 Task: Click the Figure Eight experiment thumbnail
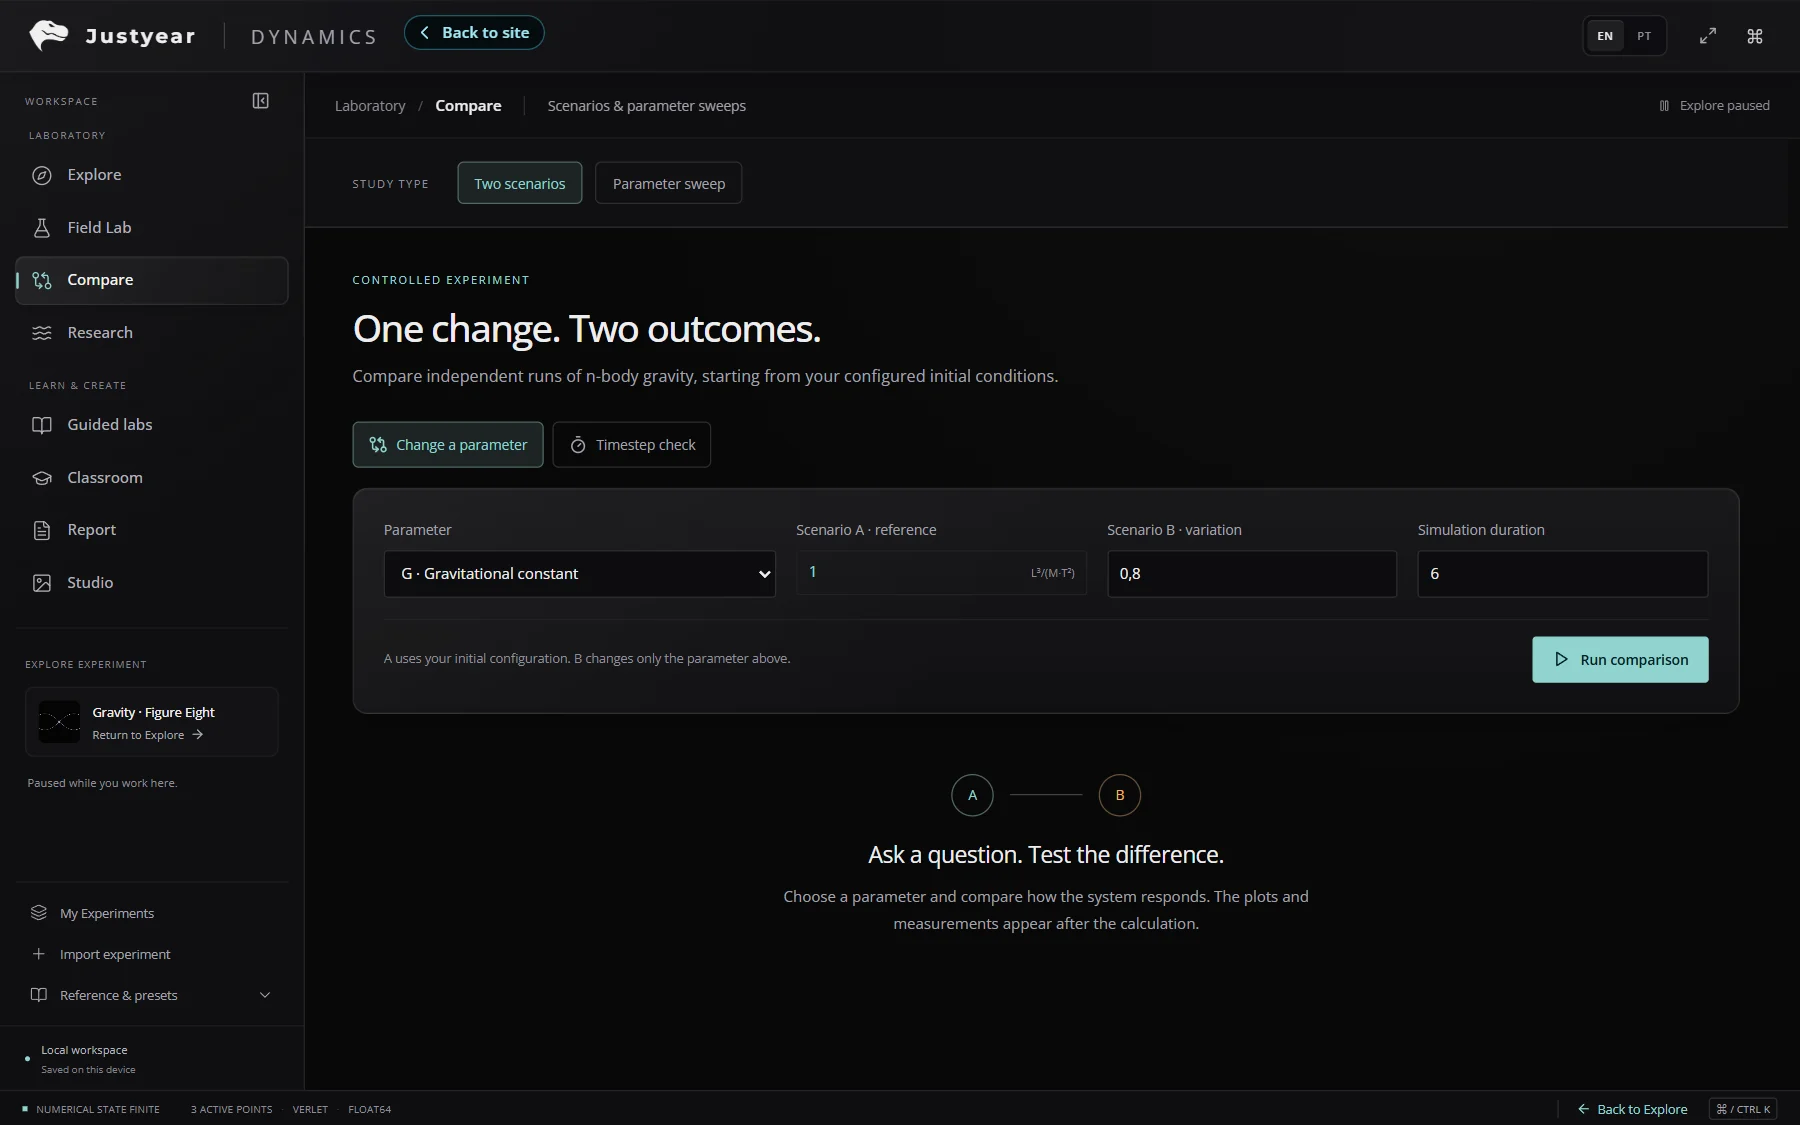click(59, 722)
